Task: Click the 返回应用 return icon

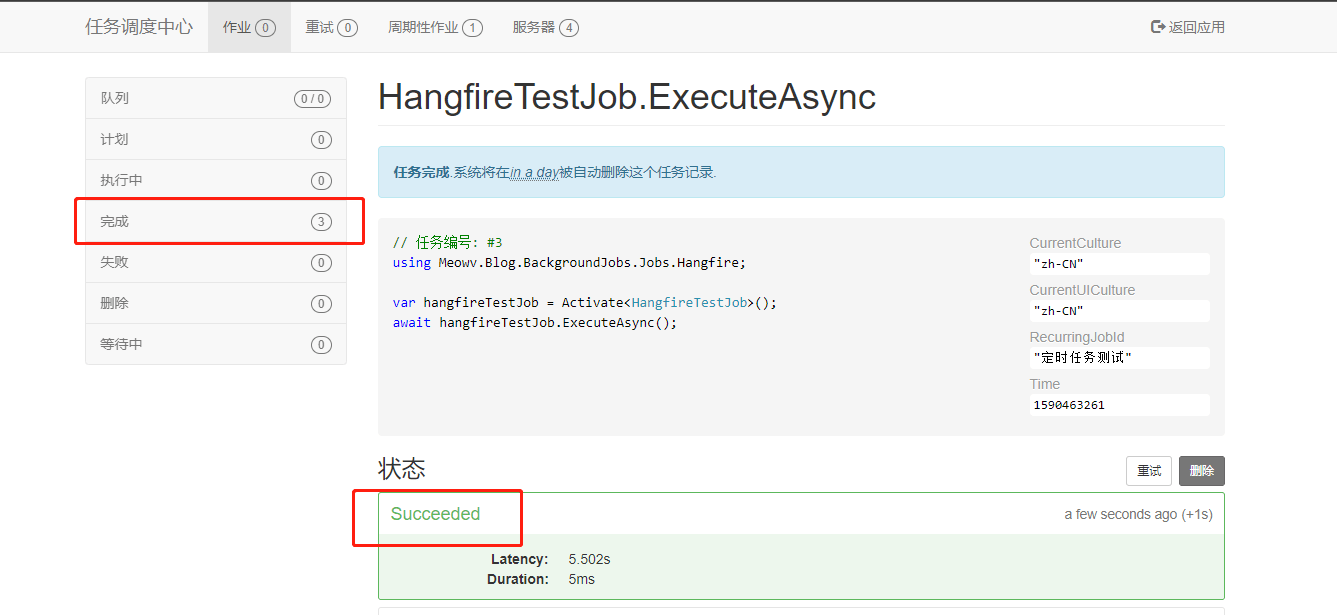Action: (x=1158, y=27)
